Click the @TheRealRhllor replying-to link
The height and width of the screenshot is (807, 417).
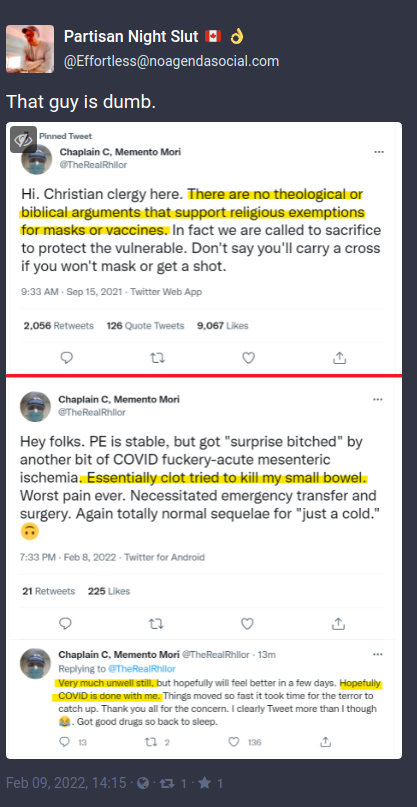(142, 669)
